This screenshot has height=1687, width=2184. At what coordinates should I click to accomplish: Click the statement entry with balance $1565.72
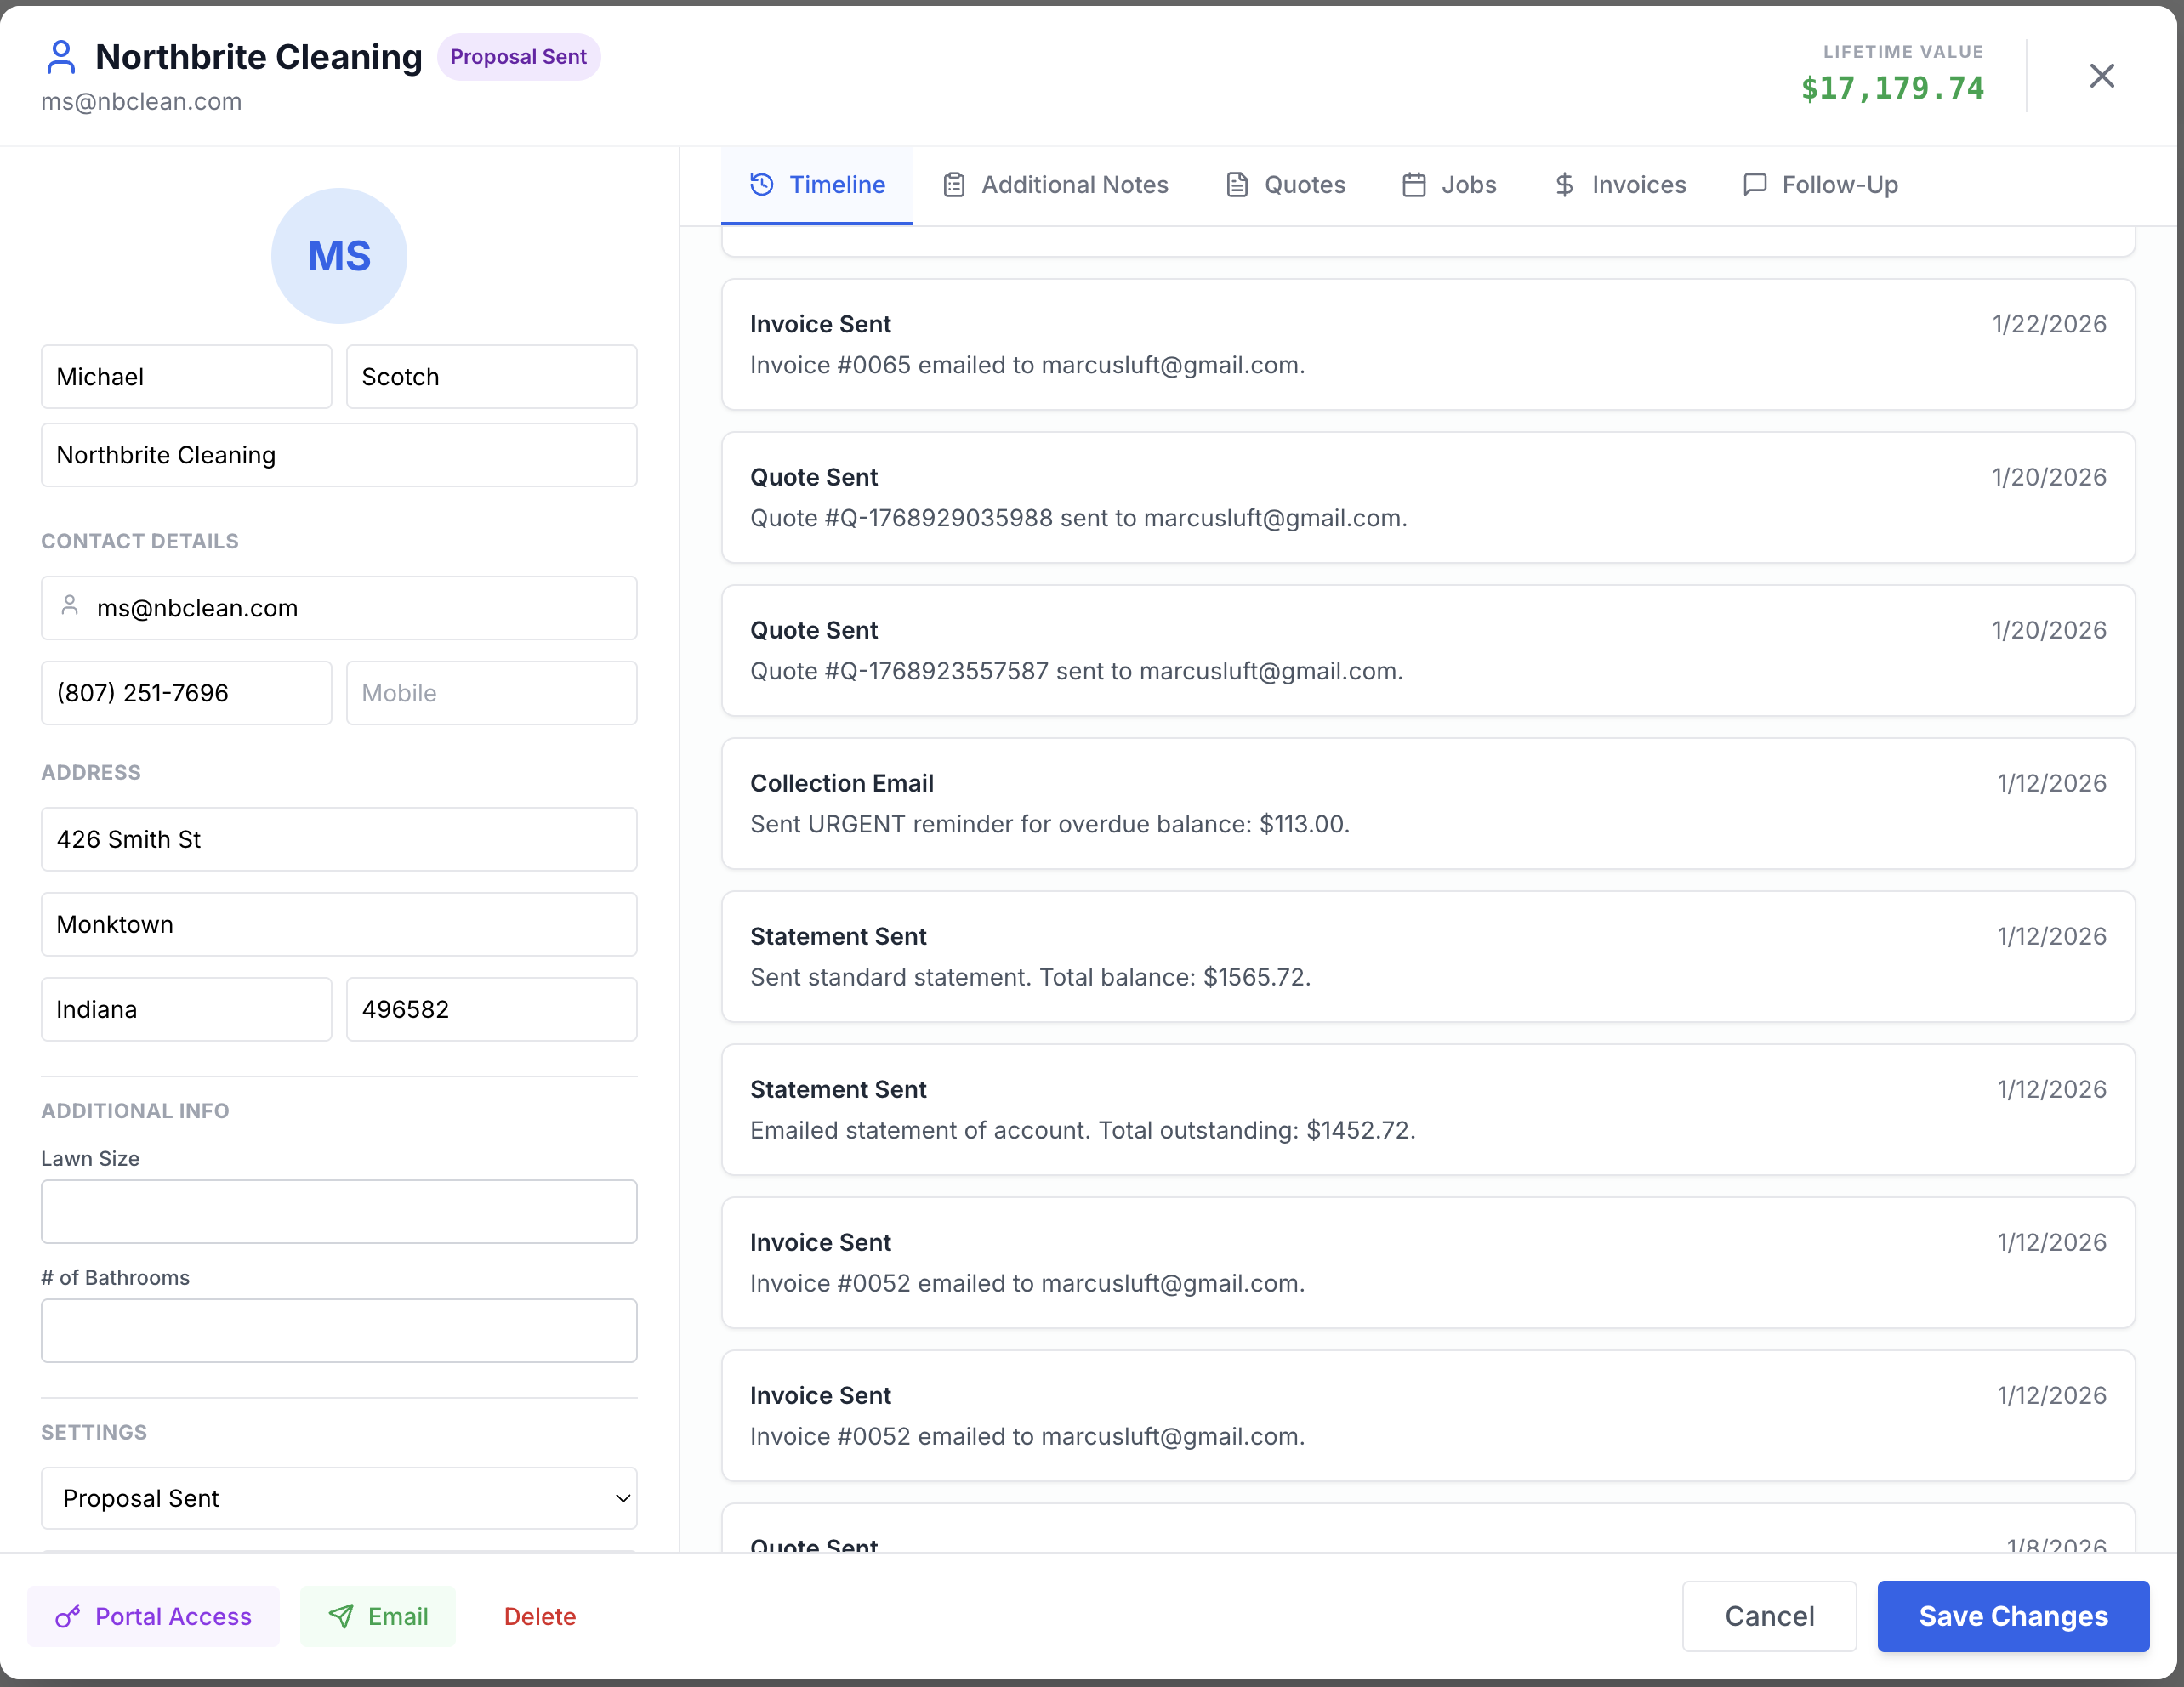point(1428,956)
